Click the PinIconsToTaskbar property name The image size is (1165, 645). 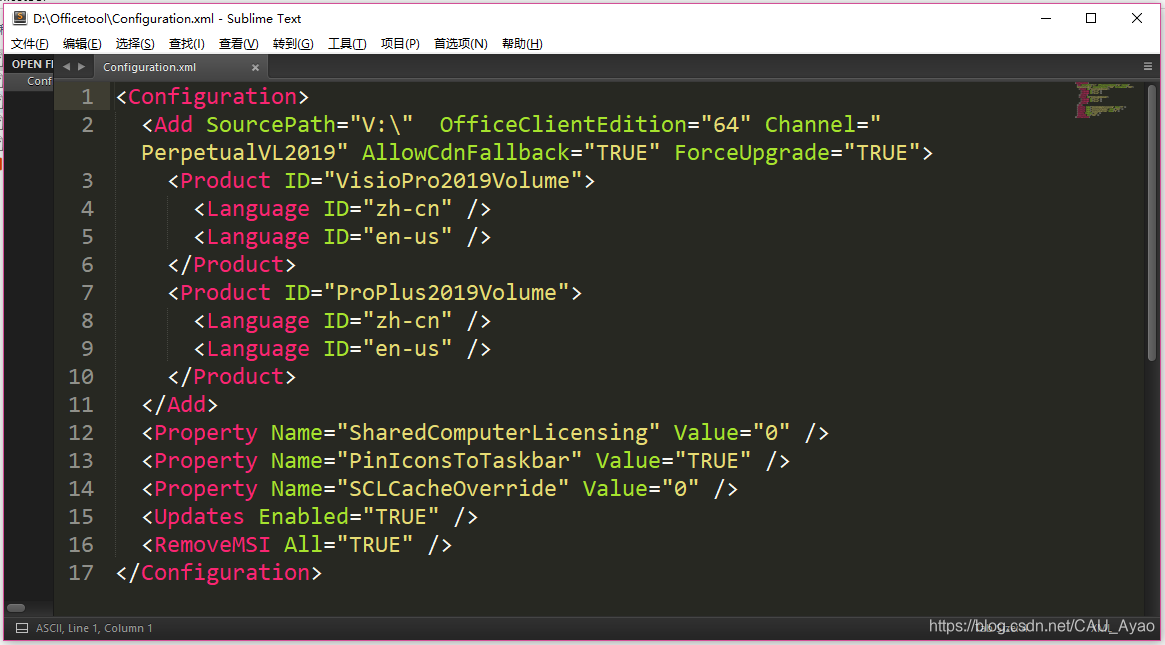(459, 461)
